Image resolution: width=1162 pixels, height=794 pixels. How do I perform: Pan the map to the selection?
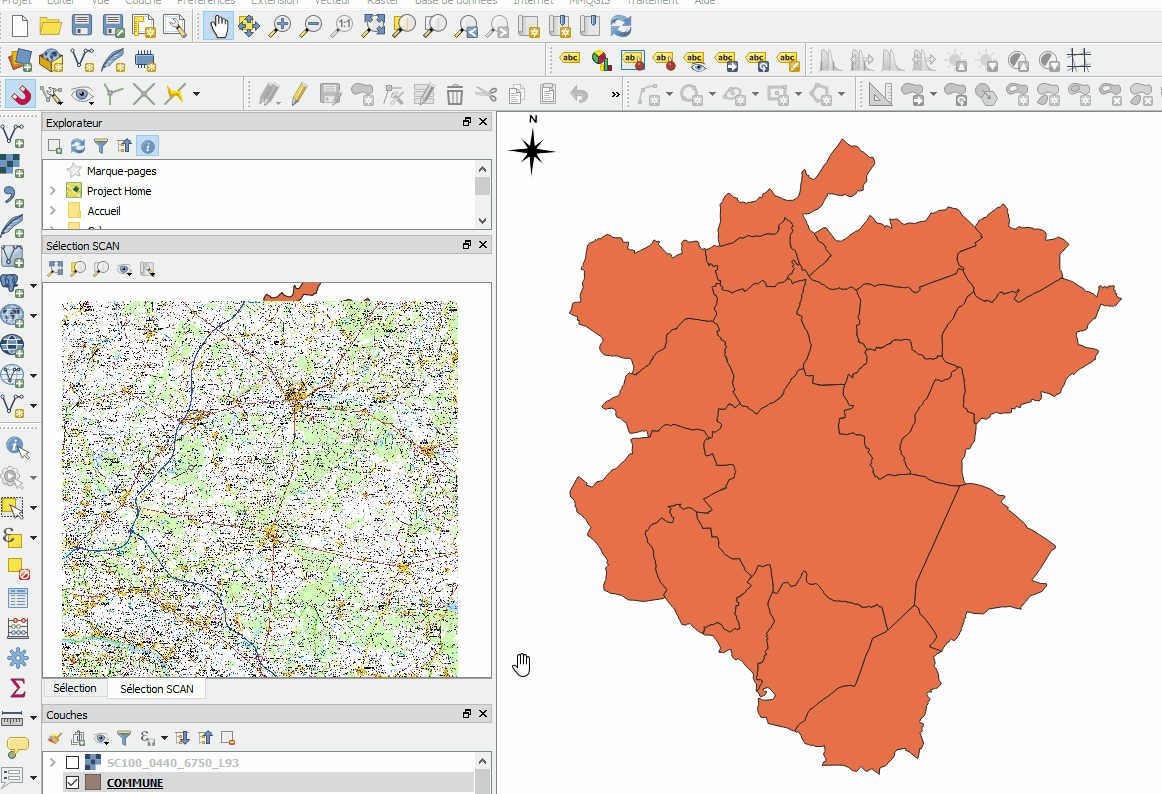(x=248, y=27)
